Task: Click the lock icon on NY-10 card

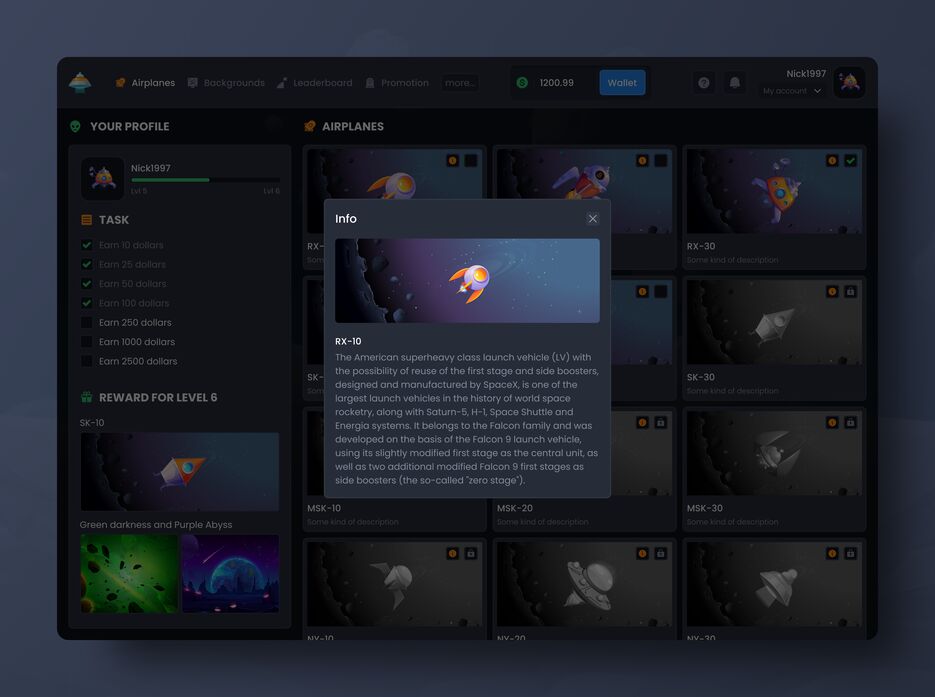Action: [x=471, y=554]
